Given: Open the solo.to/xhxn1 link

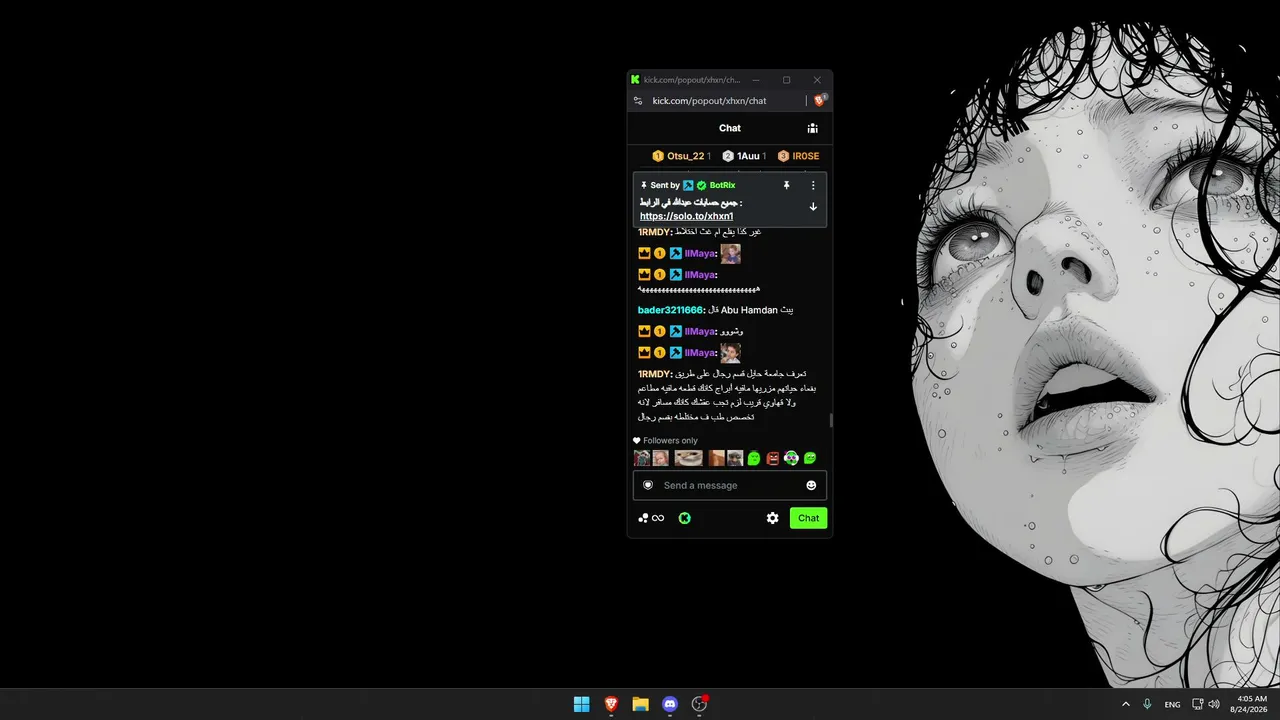Looking at the screenshot, I should point(687,216).
